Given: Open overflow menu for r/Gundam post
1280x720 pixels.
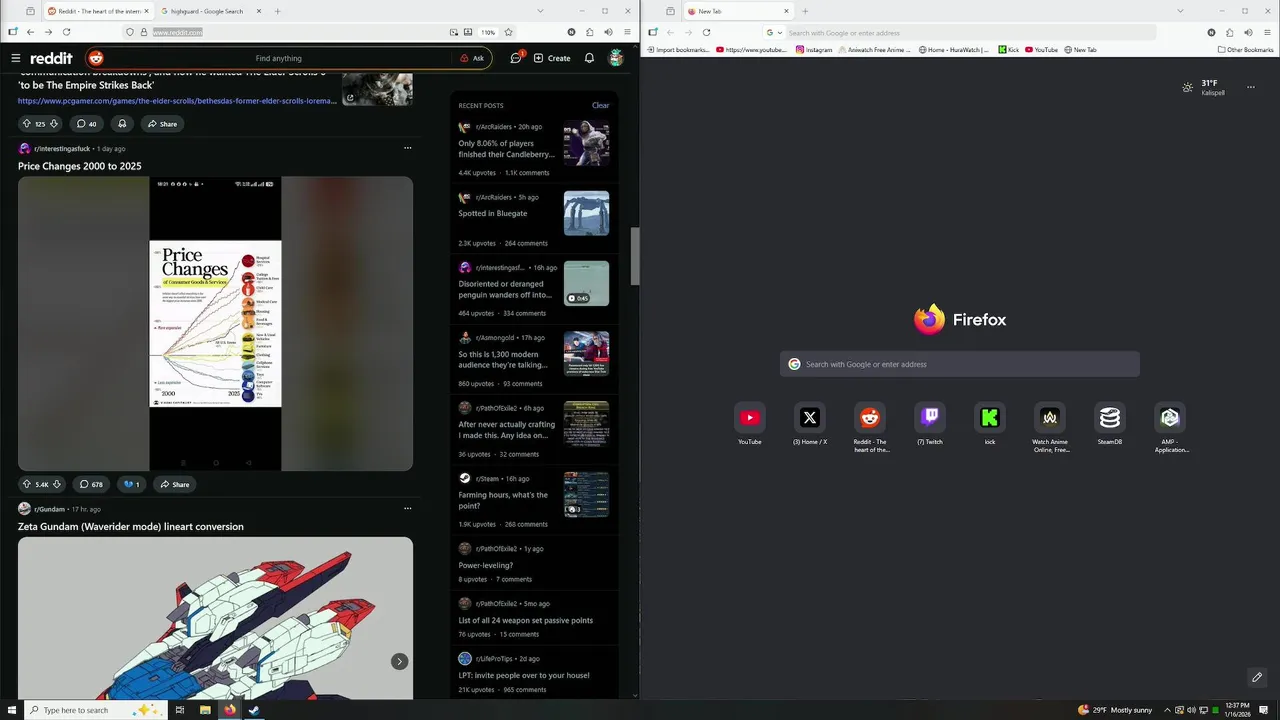Looking at the screenshot, I should (407, 508).
